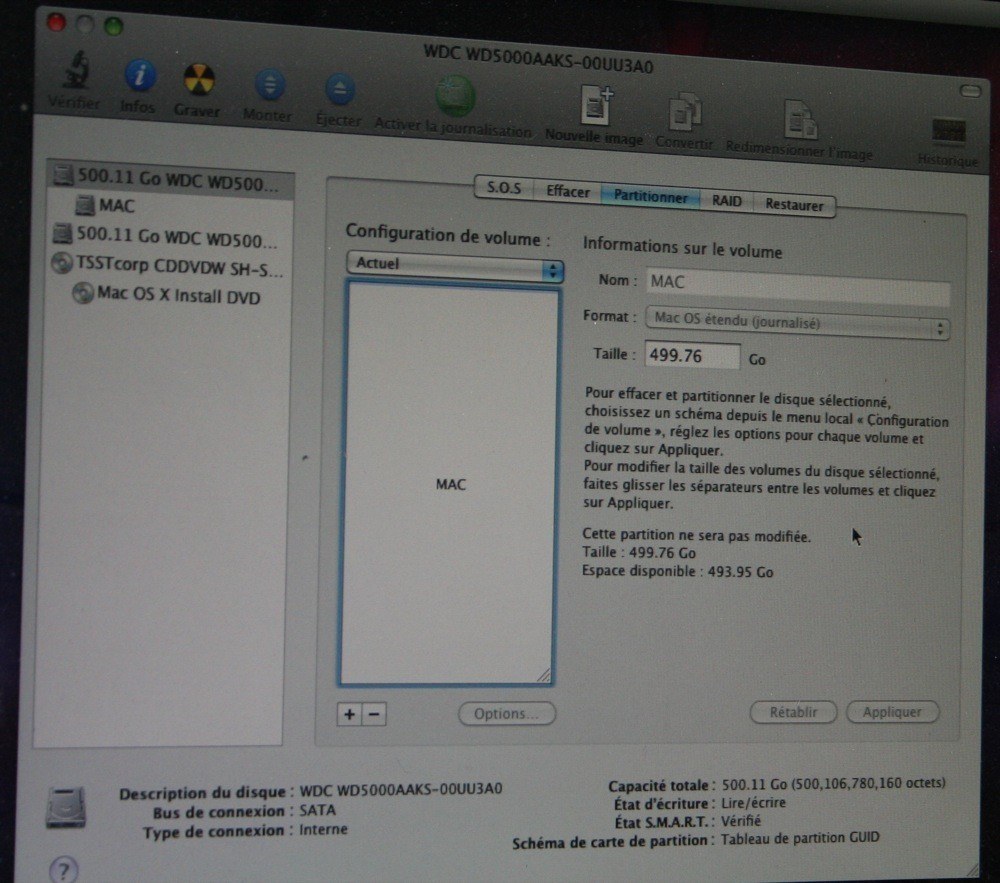Click the Options... button
Viewport: 1000px width, 883px height.
coord(506,713)
